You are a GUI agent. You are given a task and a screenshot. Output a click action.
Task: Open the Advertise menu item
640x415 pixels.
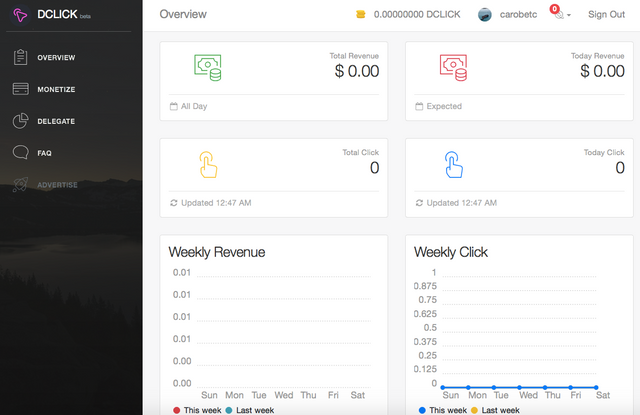[x=57, y=185]
